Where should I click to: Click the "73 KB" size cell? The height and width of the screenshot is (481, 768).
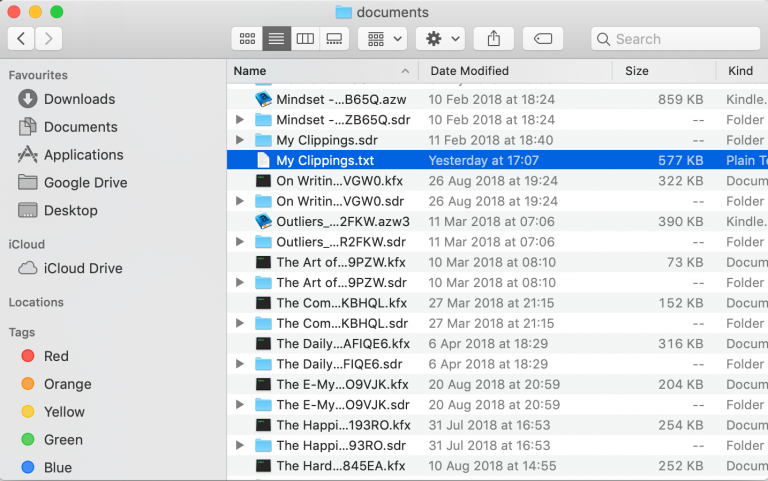685,262
